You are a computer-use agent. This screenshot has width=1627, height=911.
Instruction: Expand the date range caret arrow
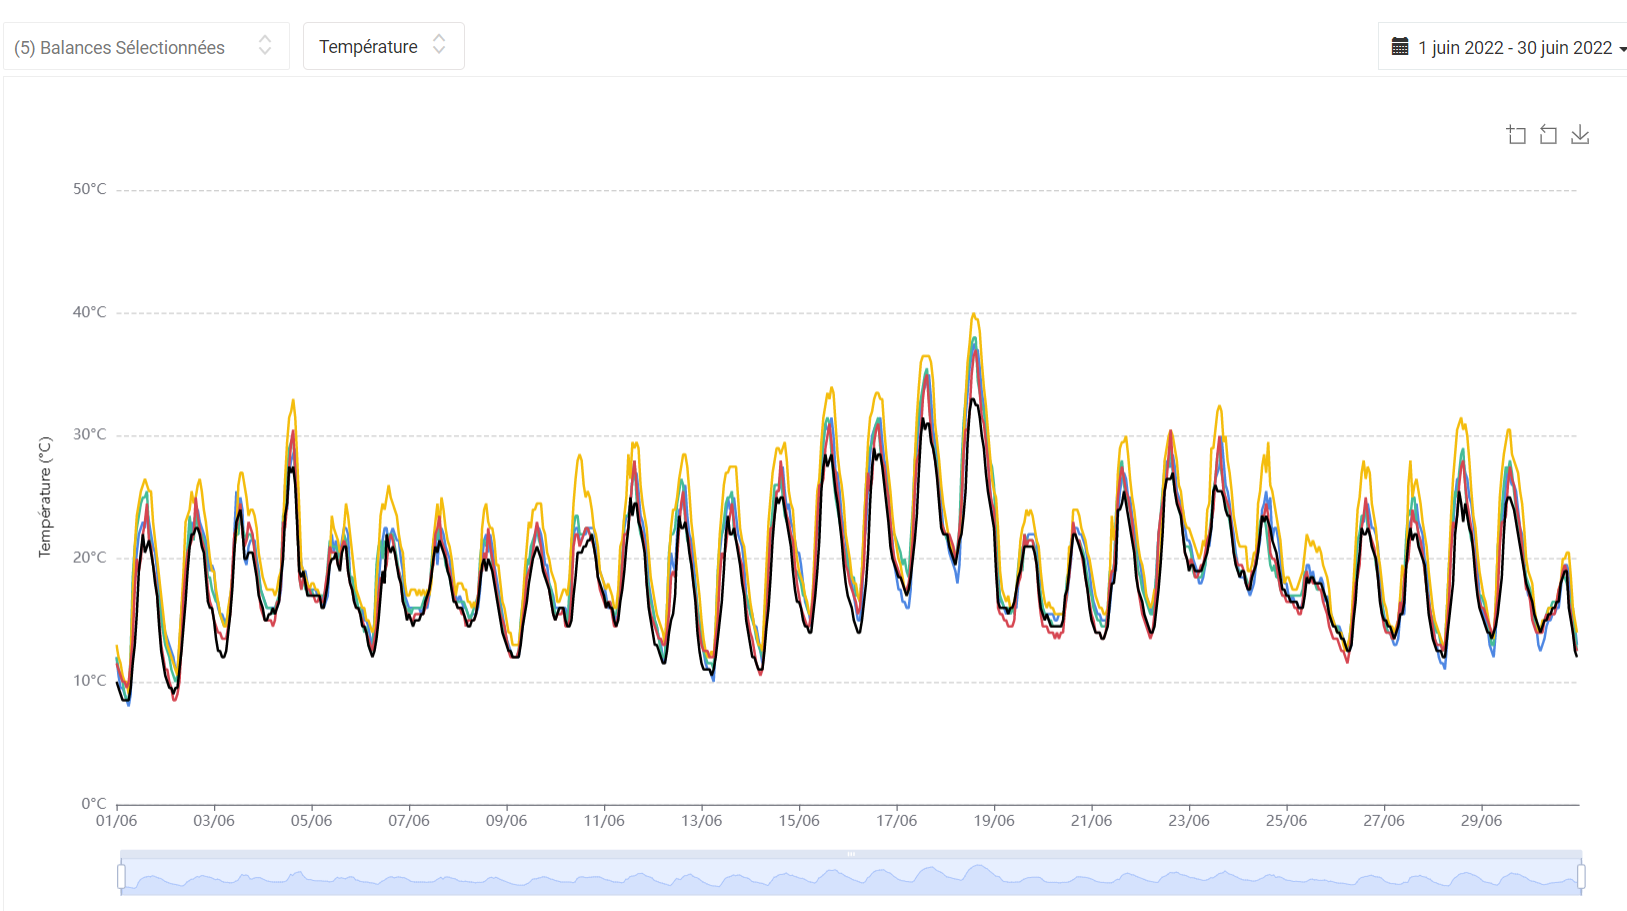click(x=1622, y=49)
